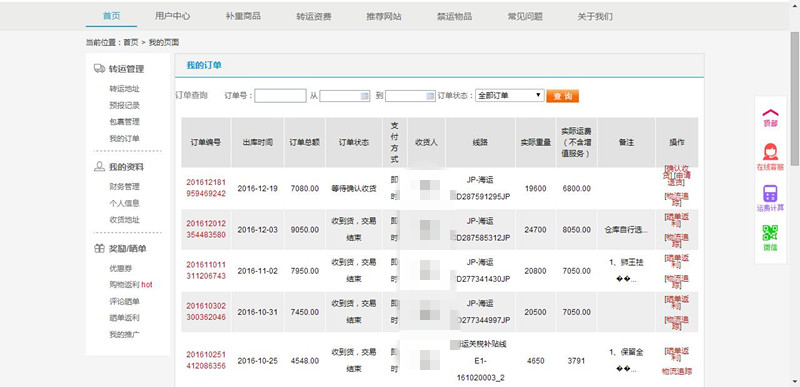Image resolution: width=800 pixels, height=387 pixels.
Task: Click 物流追踪 for the 2016-12-03 order
Action: click(x=677, y=241)
